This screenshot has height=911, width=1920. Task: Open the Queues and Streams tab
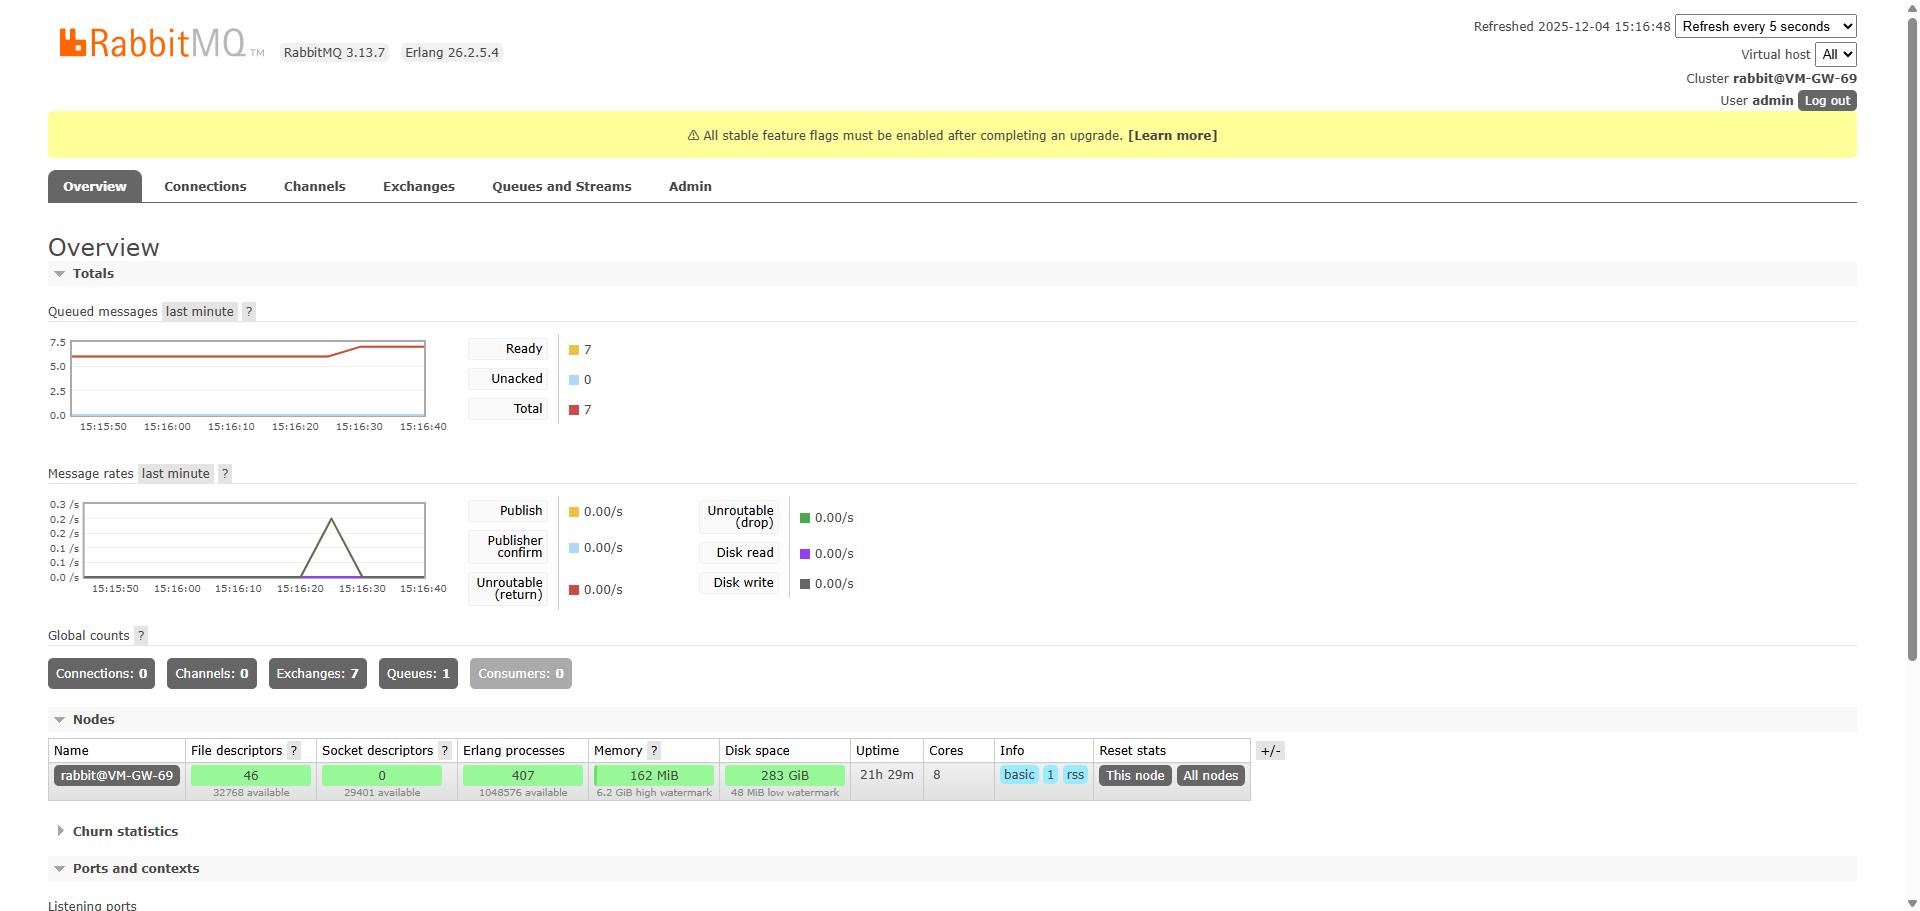[562, 187]
